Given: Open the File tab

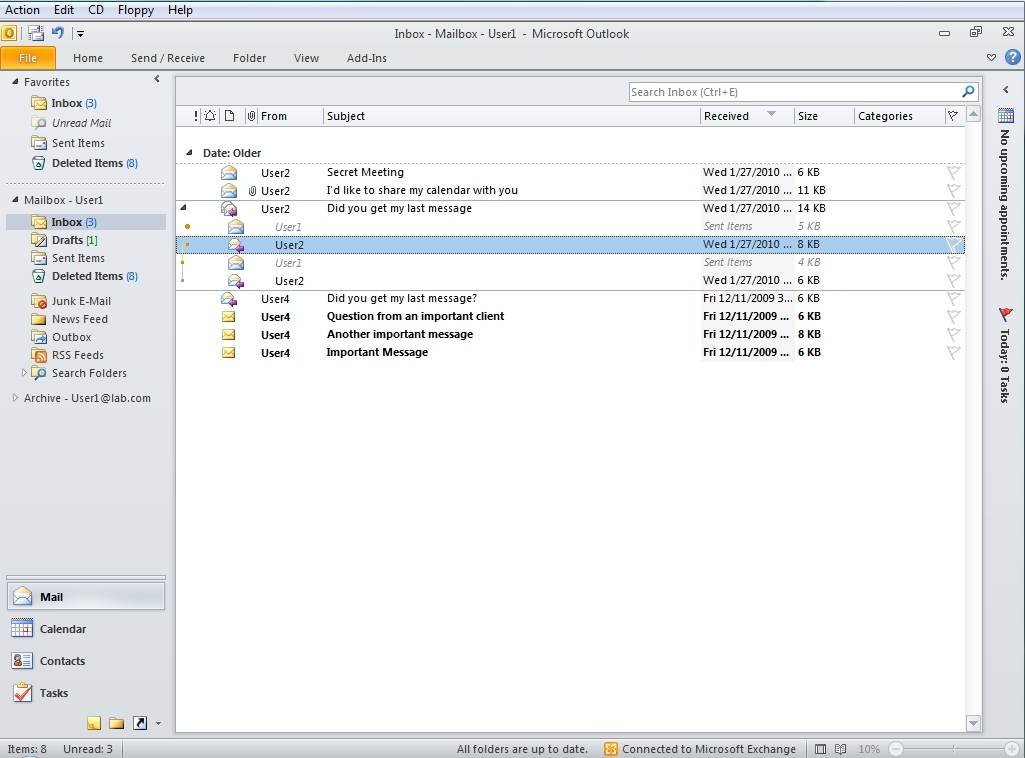Looking at the screenshot, I should (27, 58).
